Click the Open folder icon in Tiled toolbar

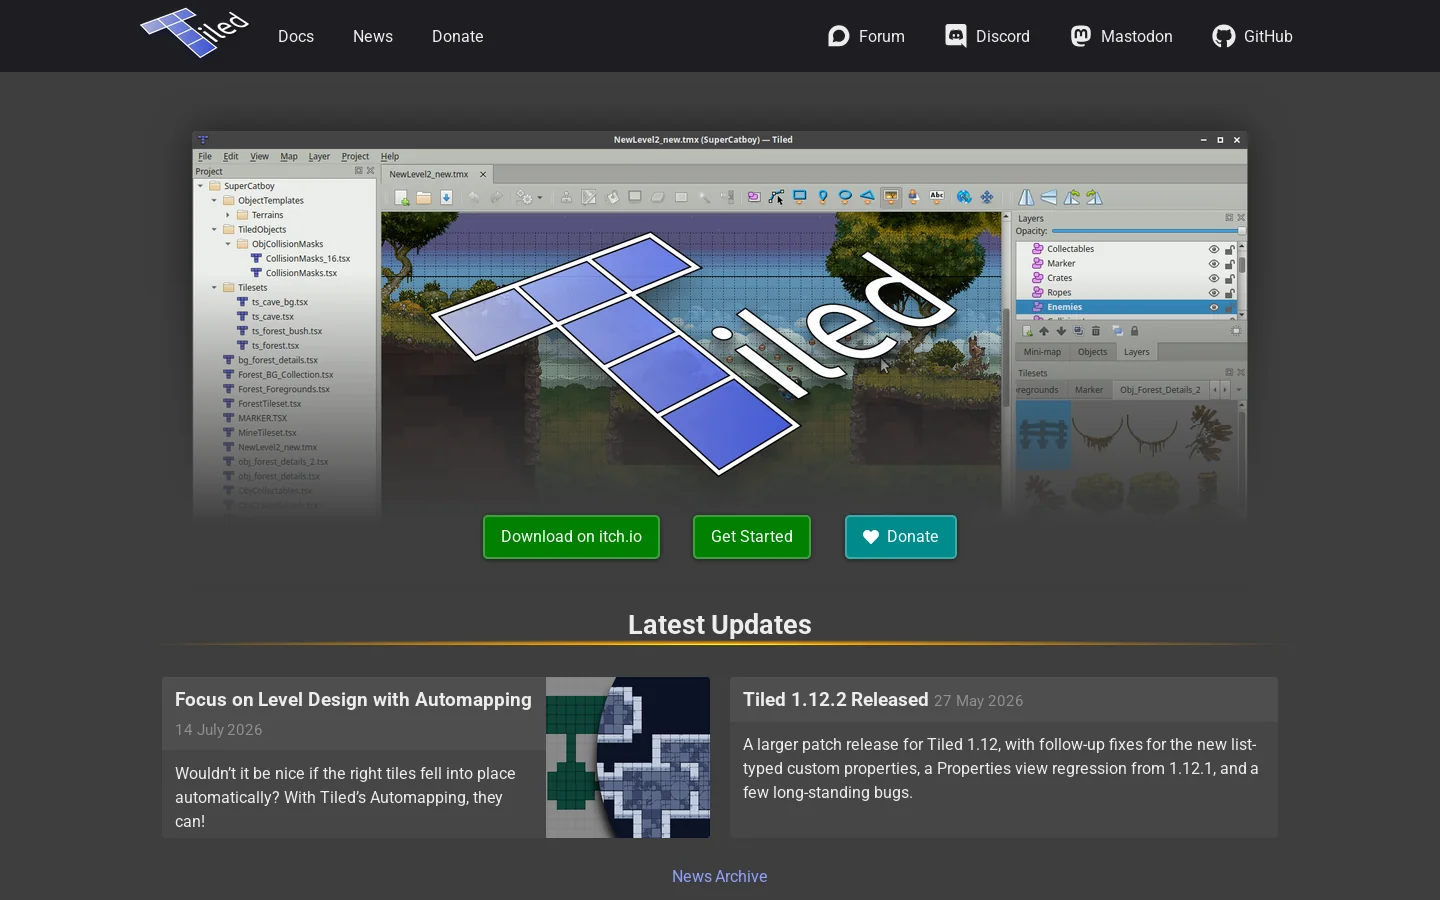pos(424,198)
